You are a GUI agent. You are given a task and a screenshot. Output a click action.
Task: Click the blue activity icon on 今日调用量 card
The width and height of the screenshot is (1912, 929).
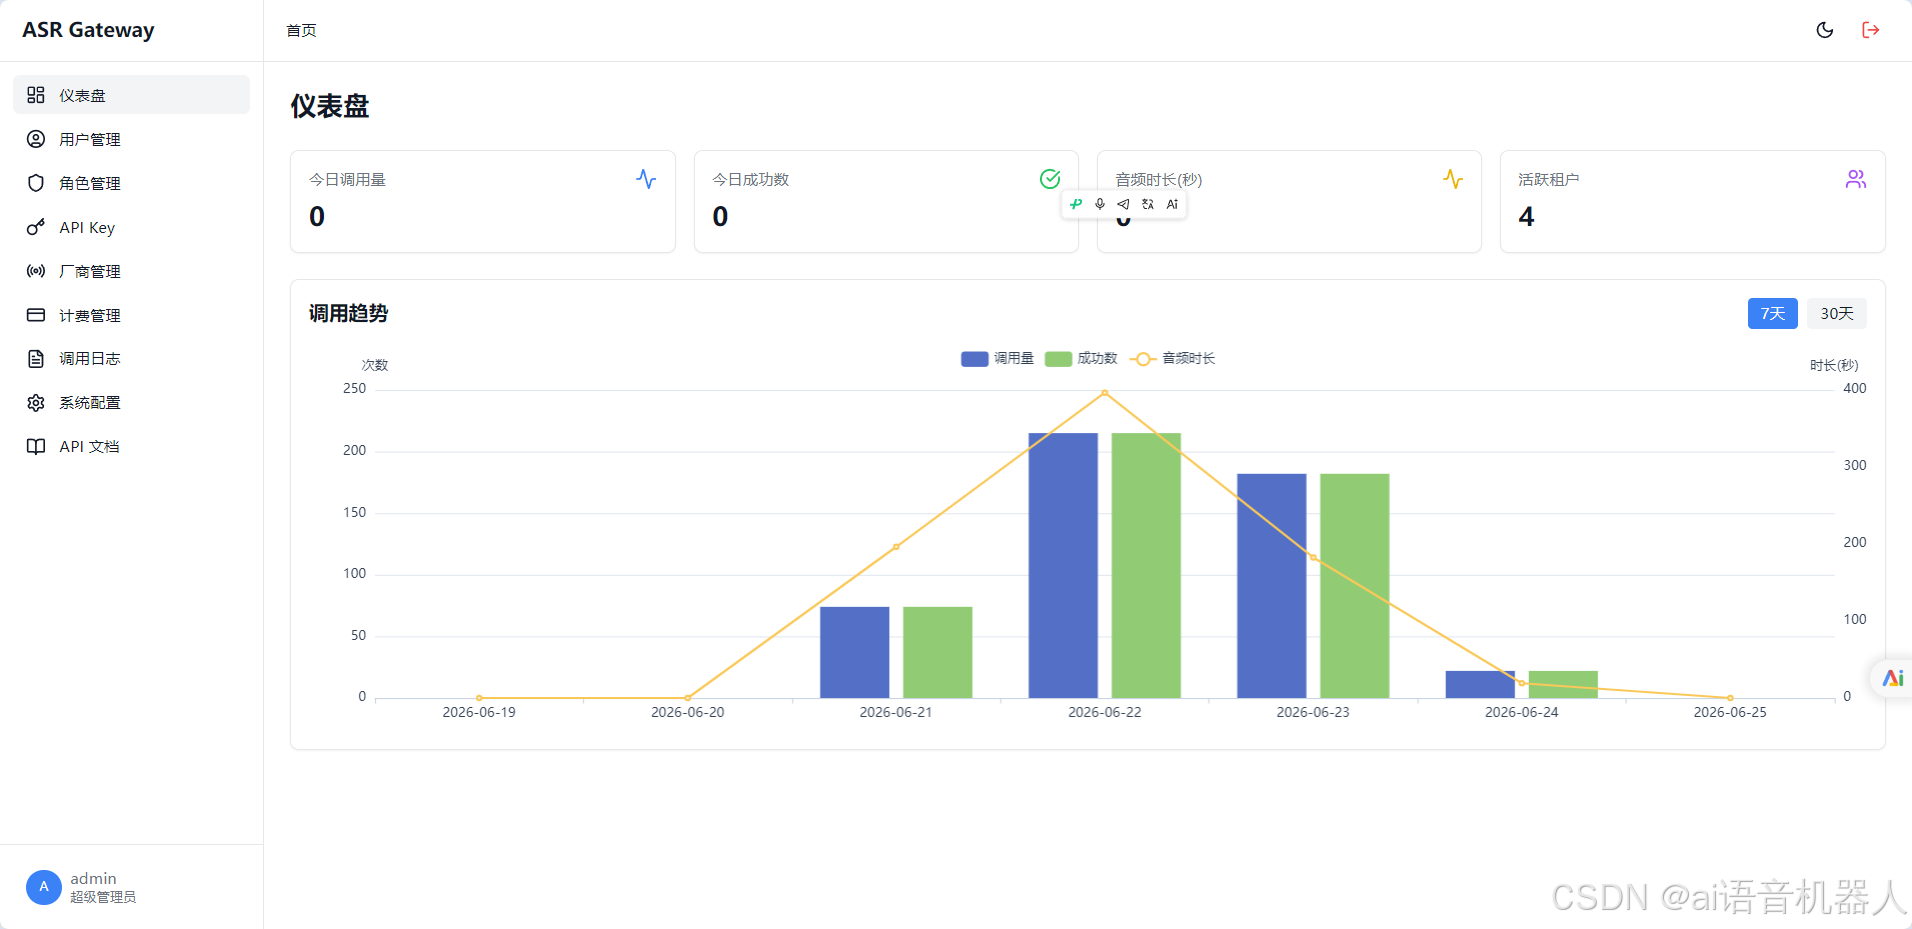646,179
